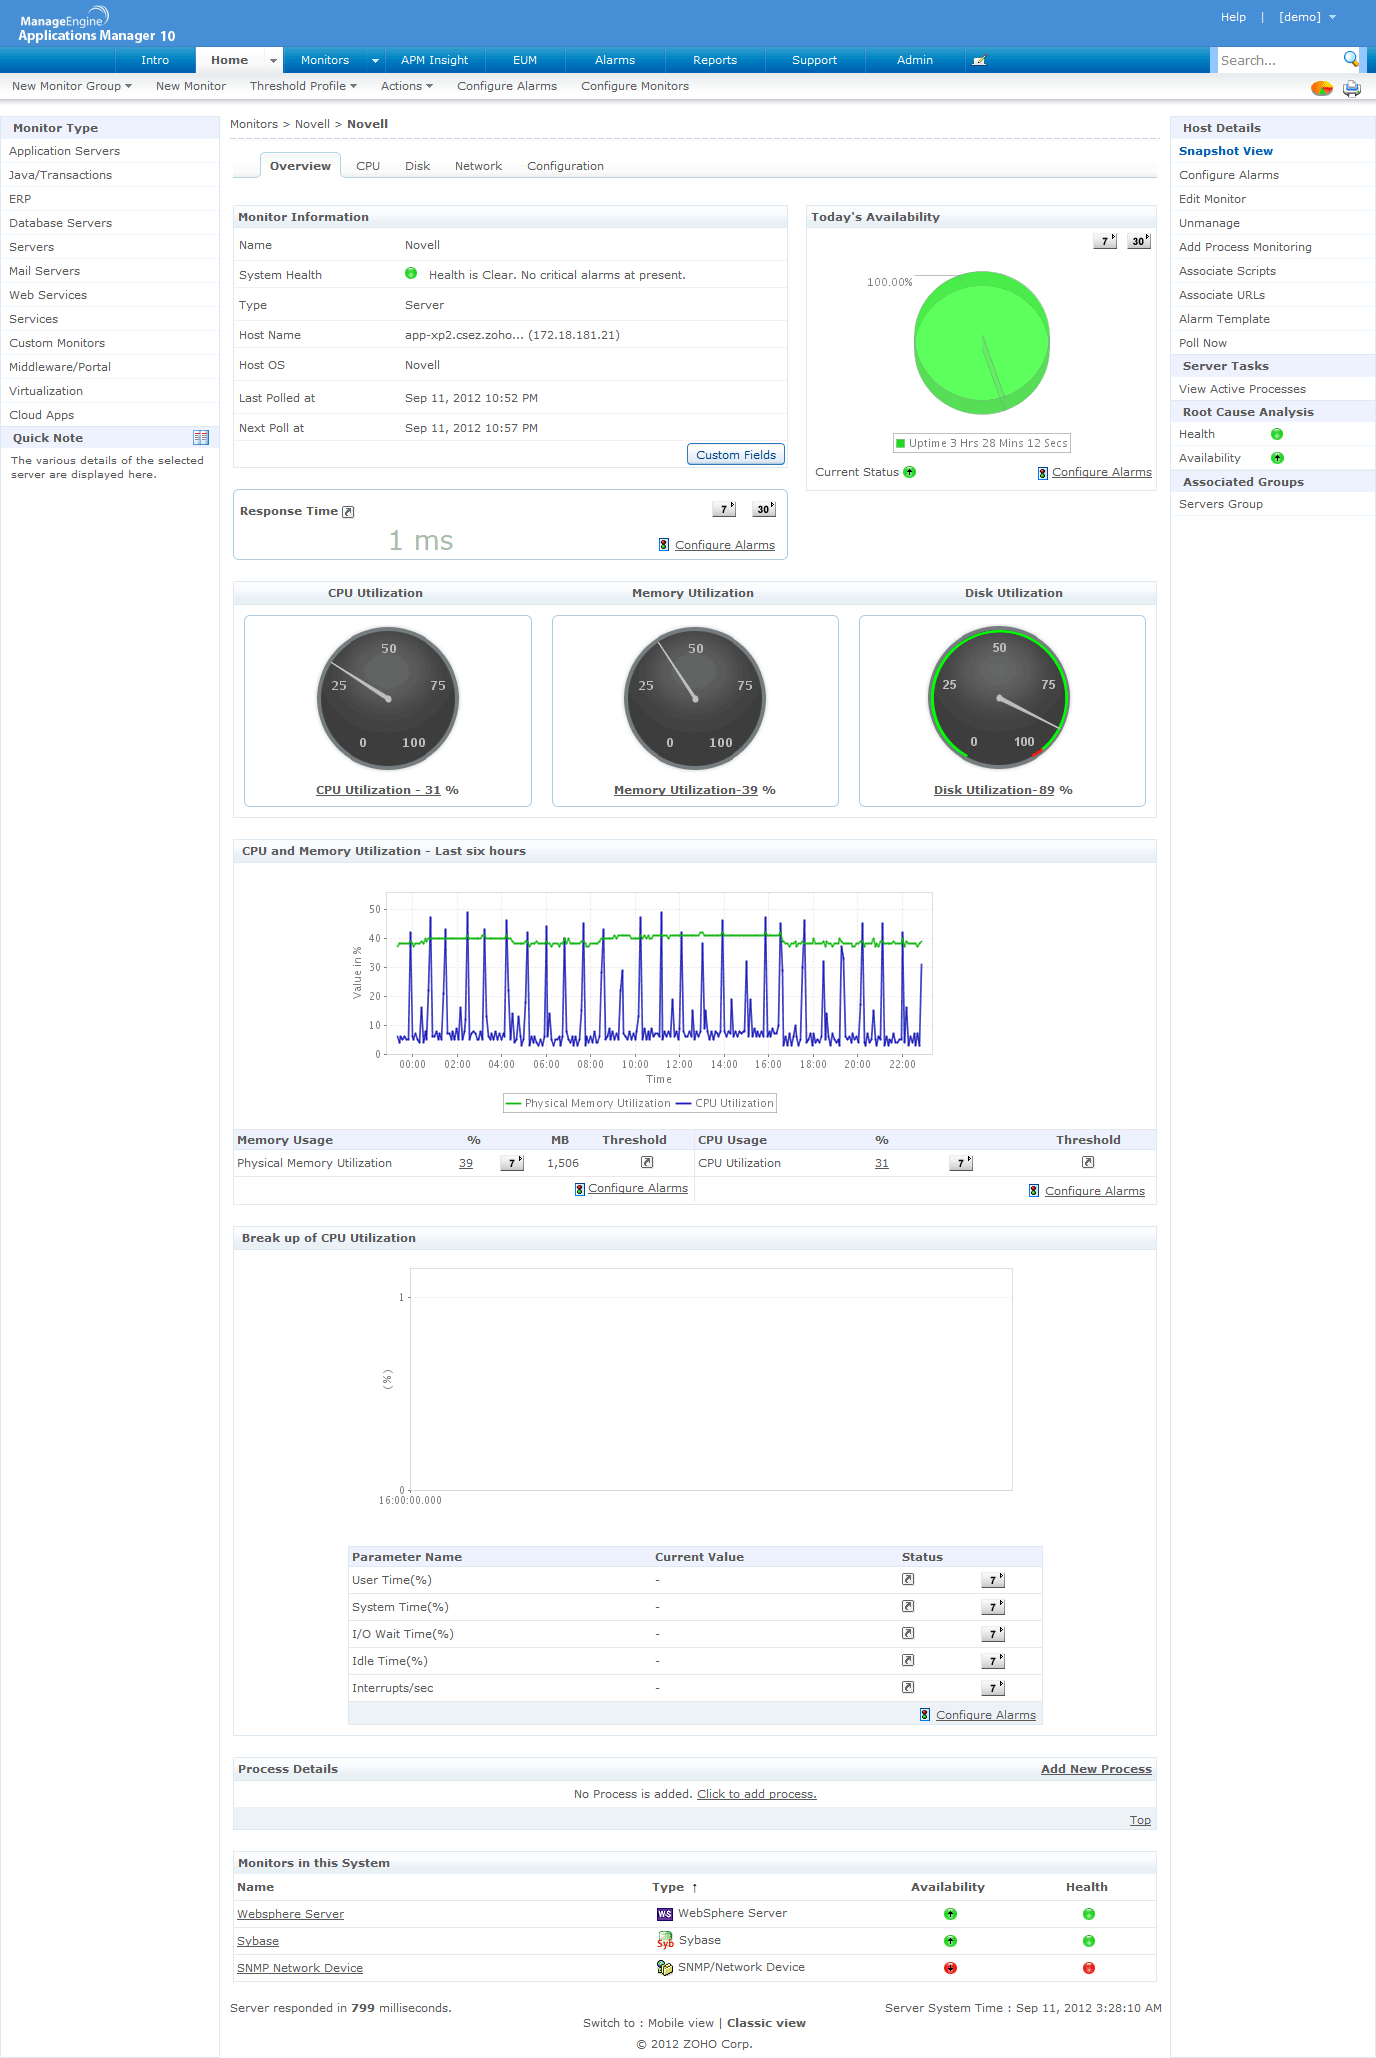Open 7-day history for User Time(%)

(992, 1580)
